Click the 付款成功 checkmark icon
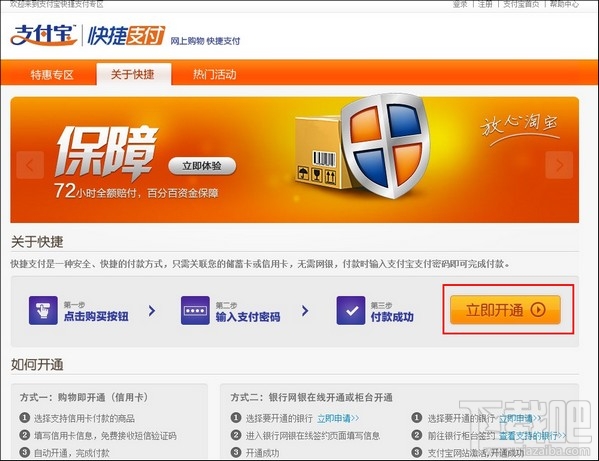Image resolution: width=599 pixels, height=461 pixels. (x=351, y=310)
